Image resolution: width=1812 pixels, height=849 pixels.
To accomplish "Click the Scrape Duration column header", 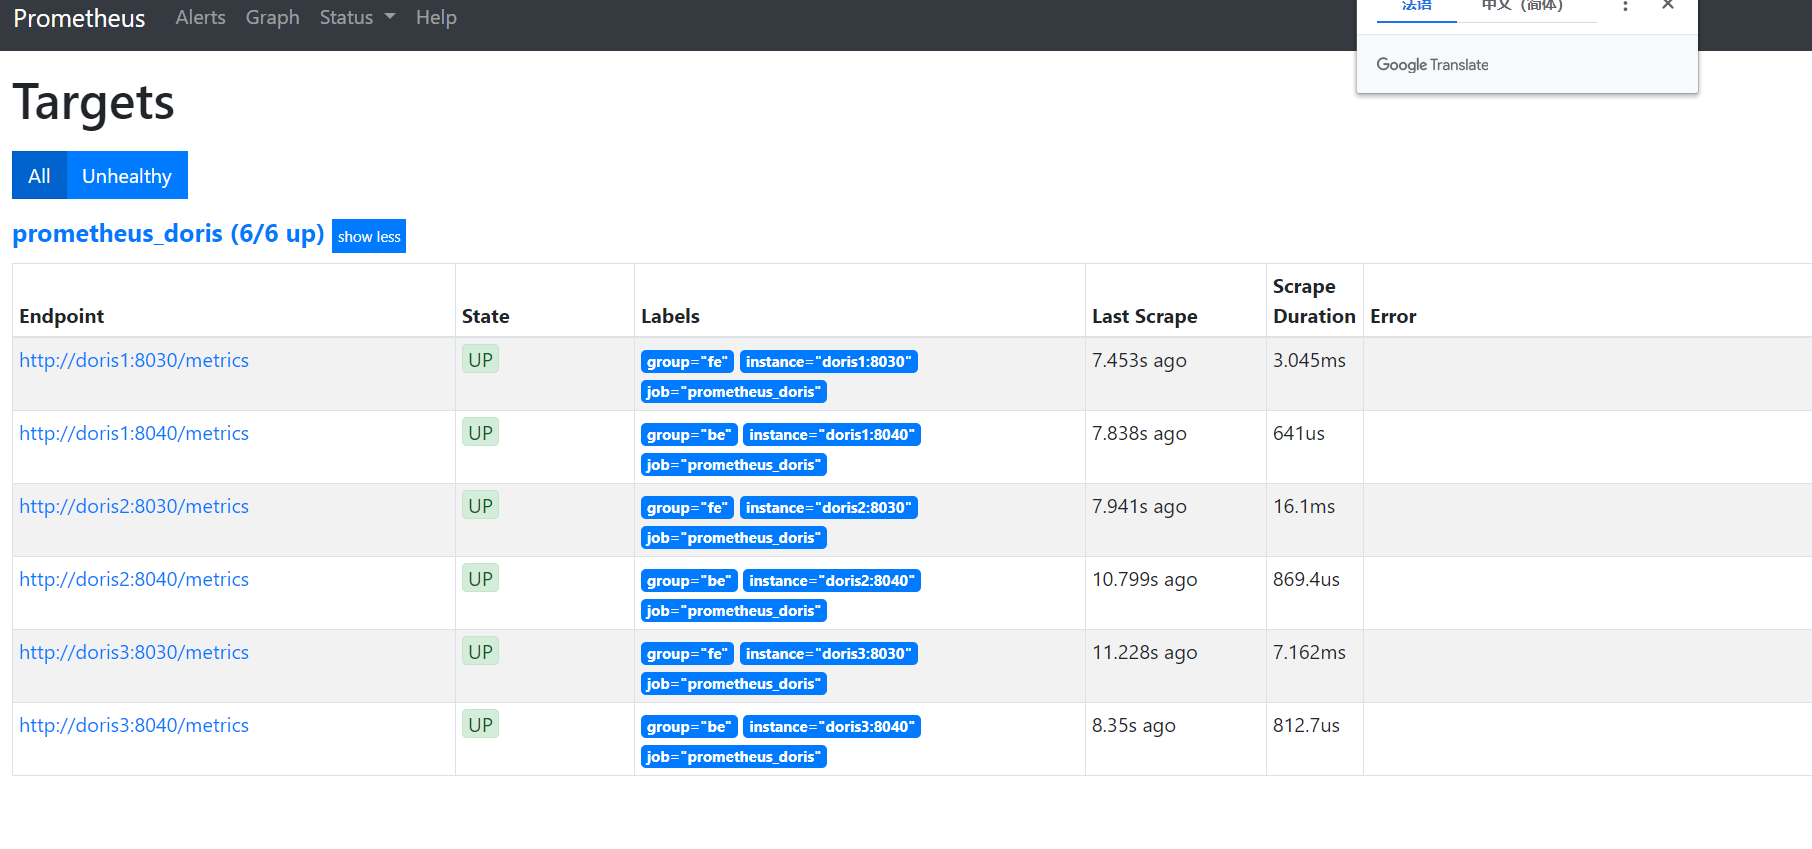I will pyautogui.click(x=1314, y=301).
